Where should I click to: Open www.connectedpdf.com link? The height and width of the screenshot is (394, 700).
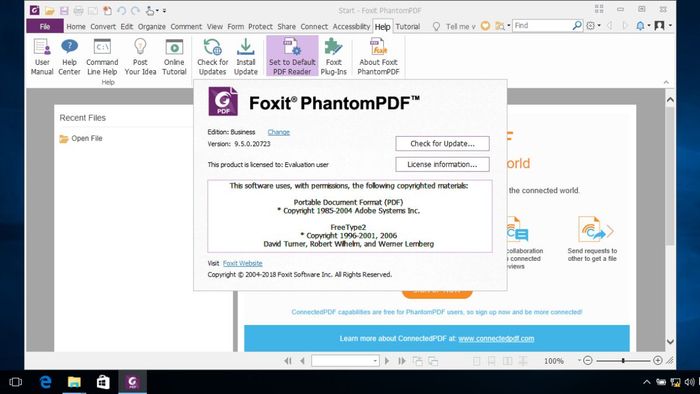[496, 338]
